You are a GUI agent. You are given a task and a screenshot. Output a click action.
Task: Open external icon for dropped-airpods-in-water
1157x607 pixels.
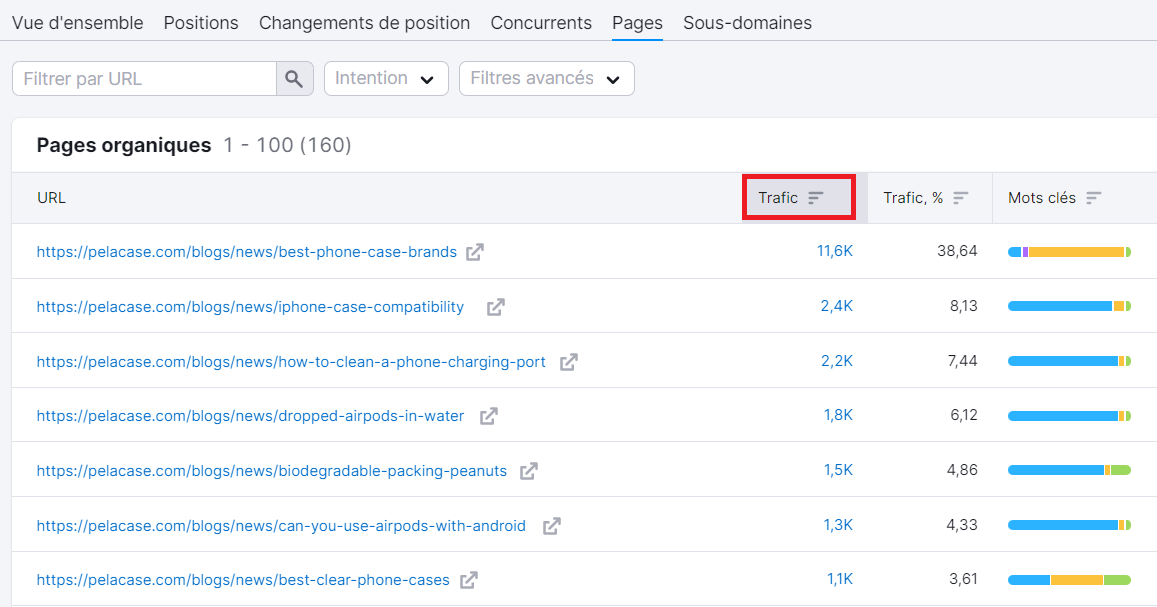pos(488,416)
